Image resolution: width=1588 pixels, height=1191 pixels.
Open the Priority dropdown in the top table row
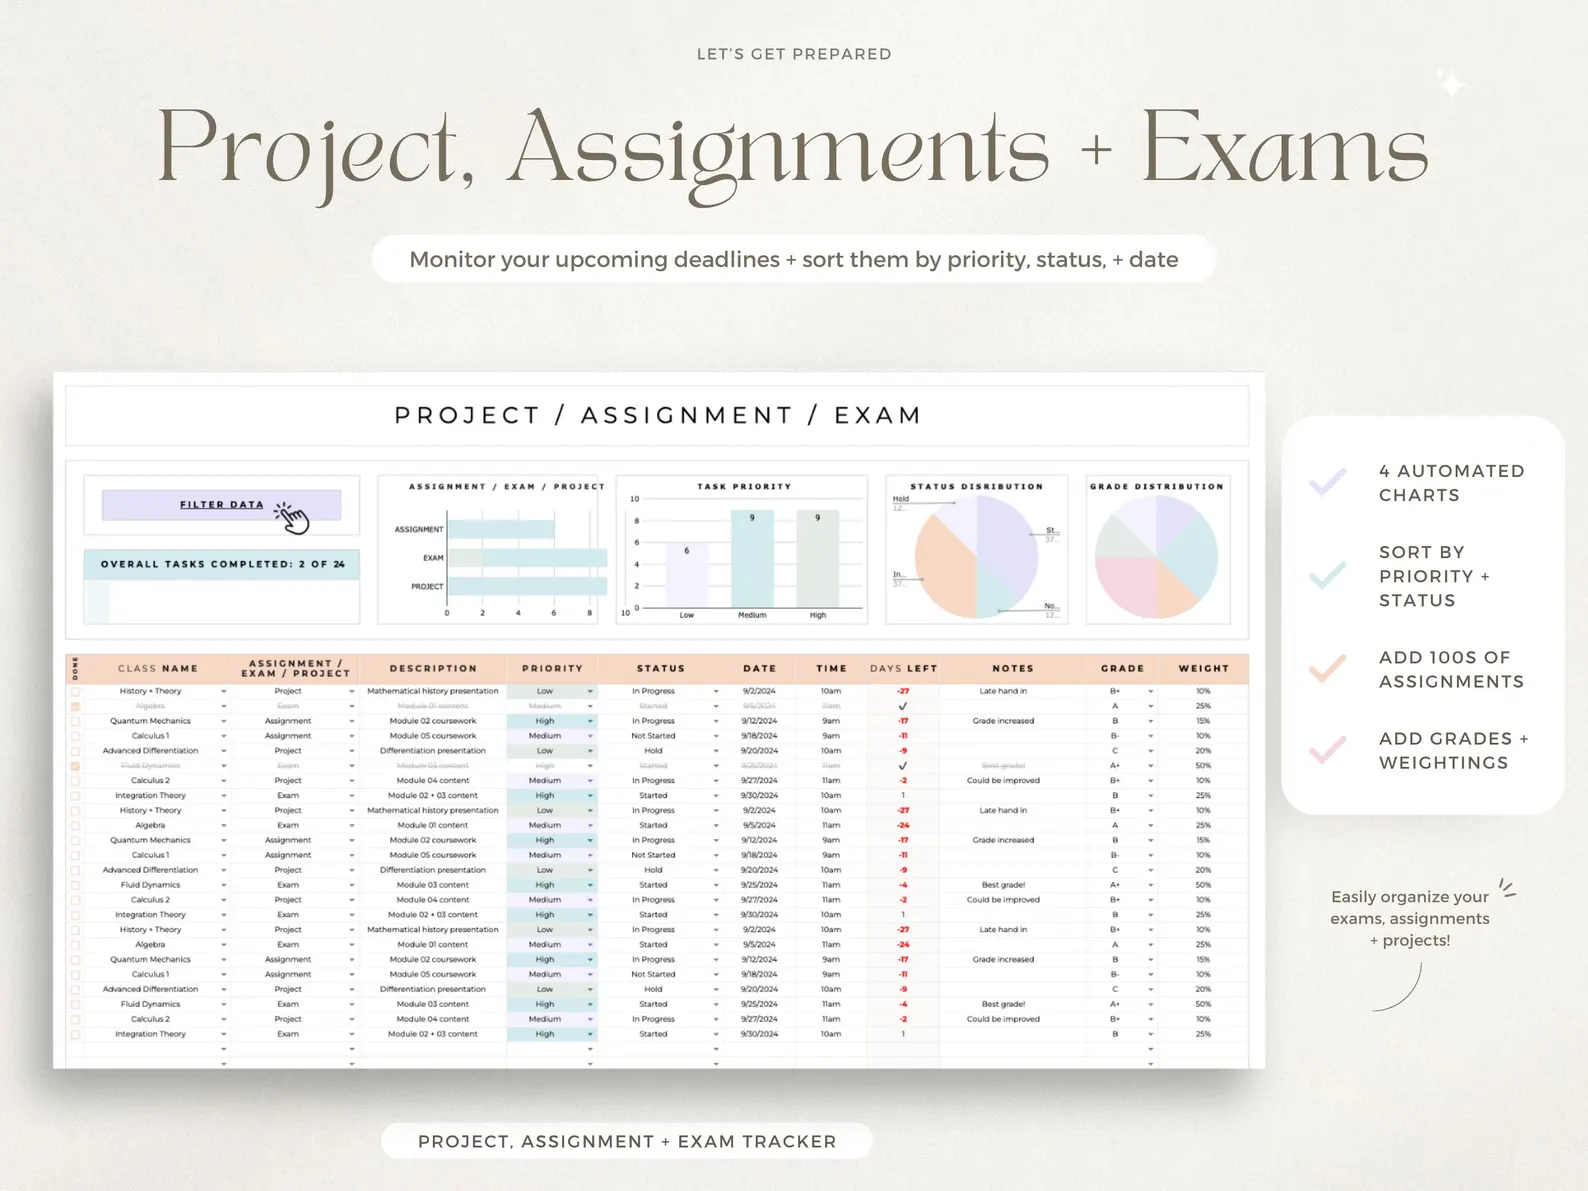click(x=590, y=692)
